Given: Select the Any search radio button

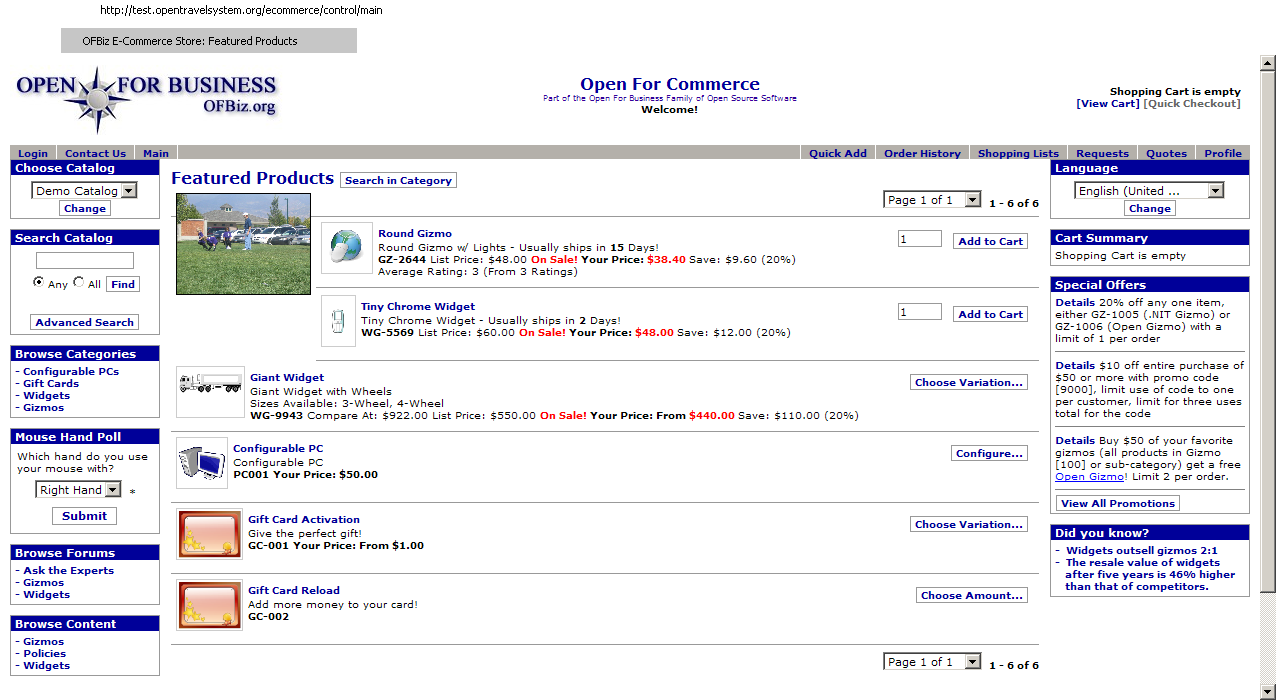Looking at the screenshot, I should [x=39, y=283].
